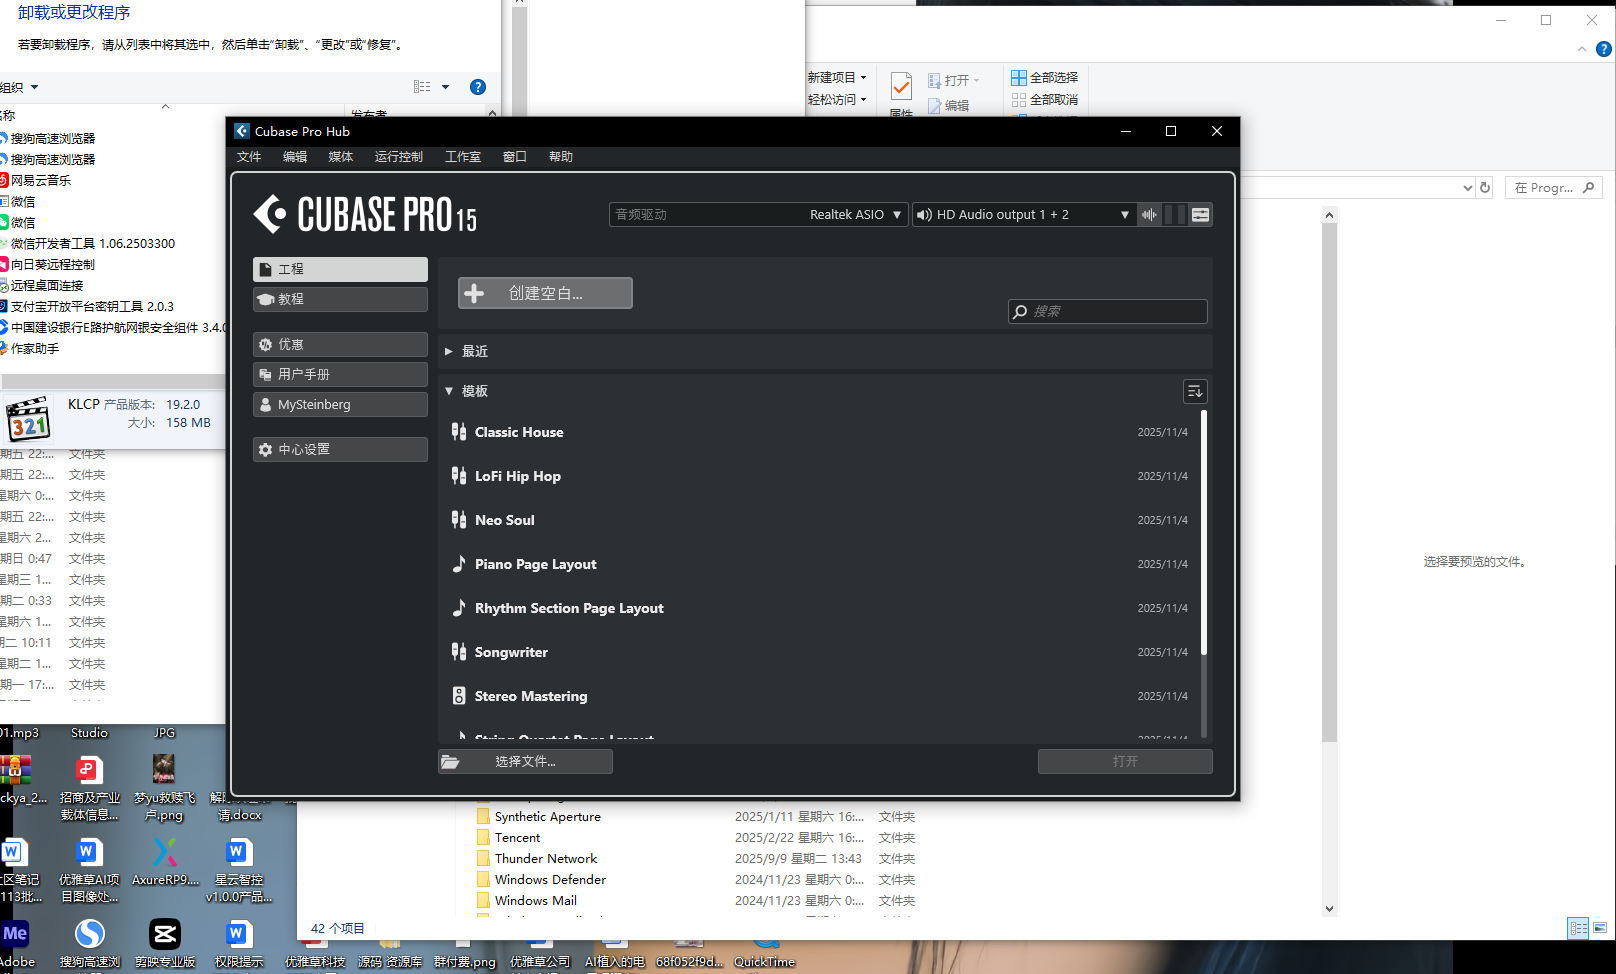Click the view options icon in the uninstall window
Image resolution: width=1616 pixels, height=974 pixels.
pos(422,87)
